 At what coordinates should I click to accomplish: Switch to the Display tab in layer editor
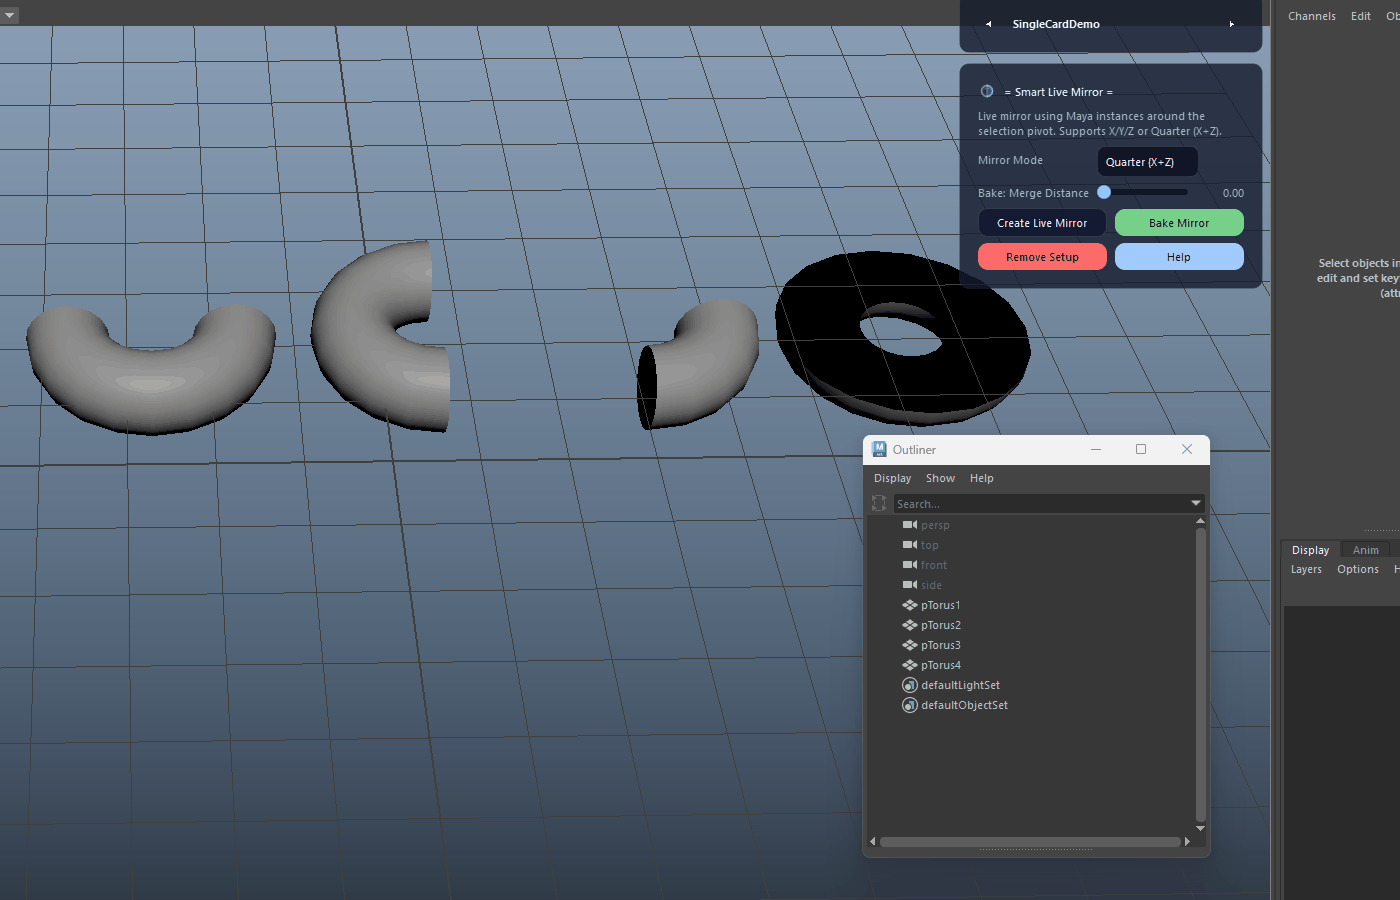point(1310,550)
